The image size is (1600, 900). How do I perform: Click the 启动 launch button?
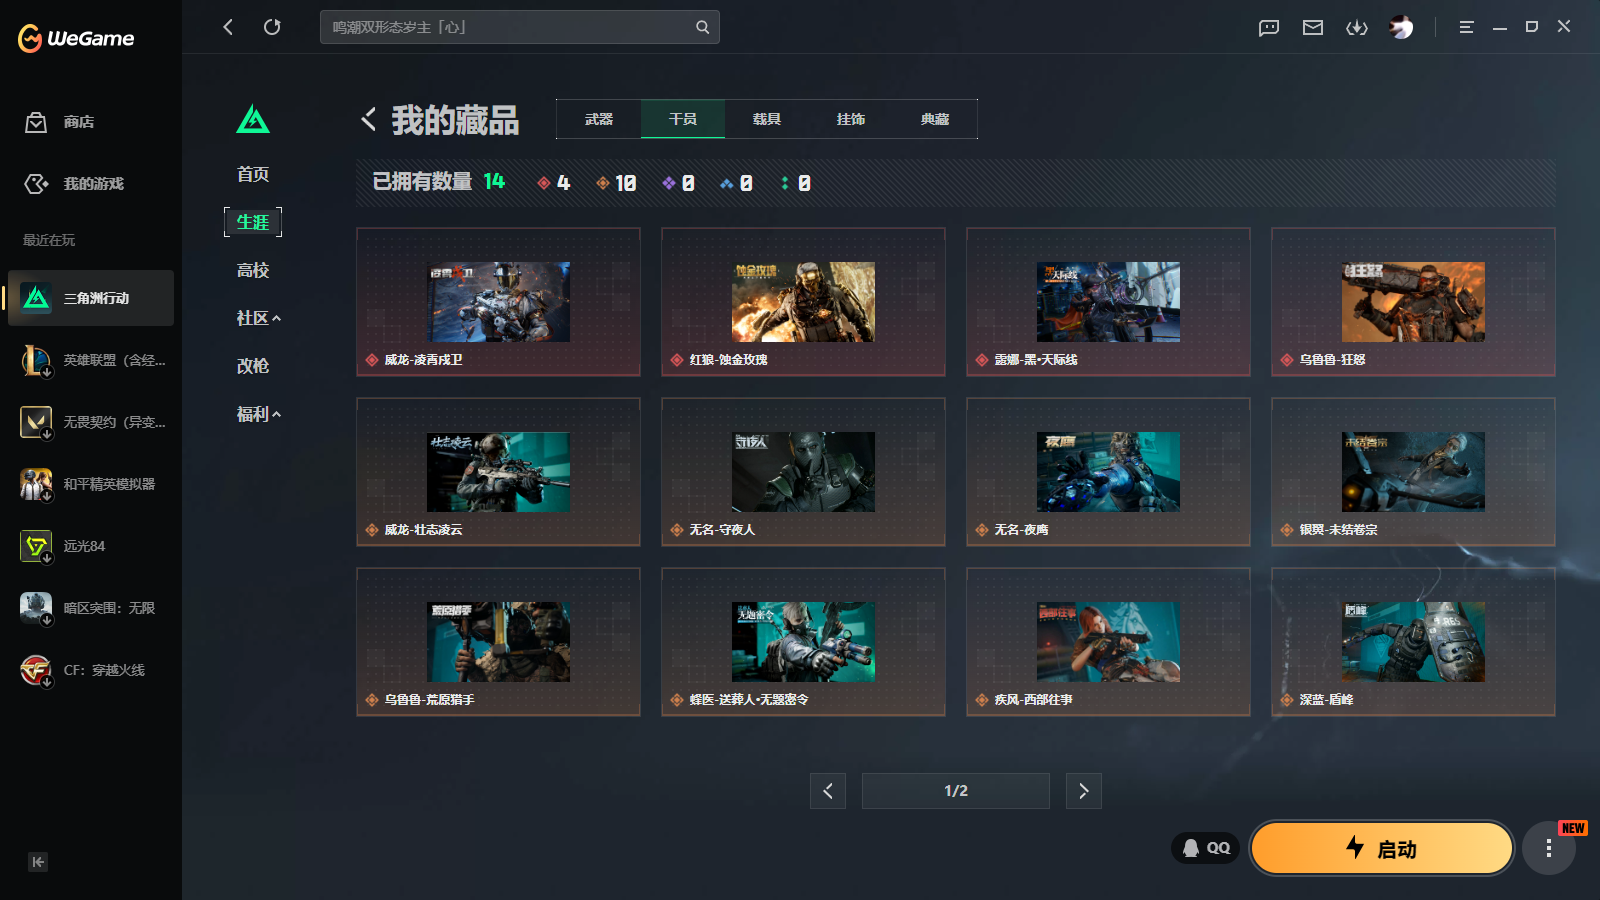(x=1382, y=849)
